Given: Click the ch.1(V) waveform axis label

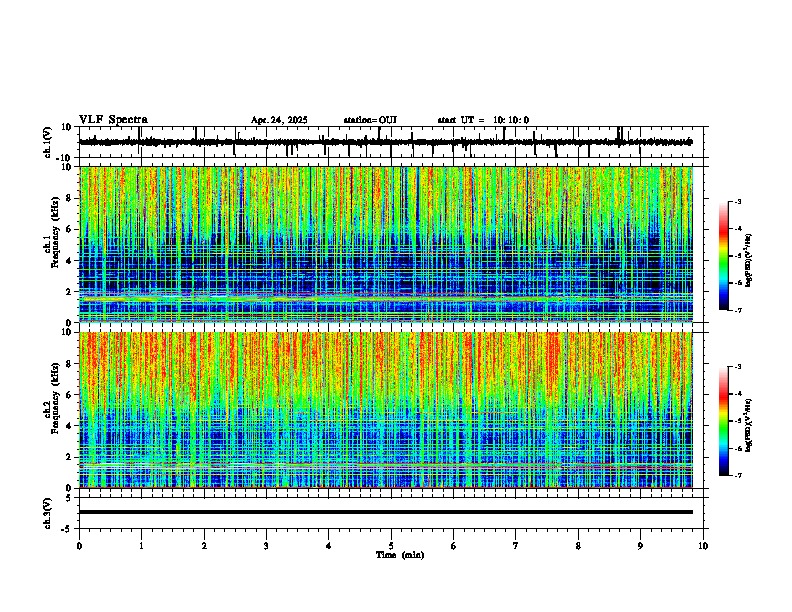Looking at the screenshot, I should [x=48, y=142].
